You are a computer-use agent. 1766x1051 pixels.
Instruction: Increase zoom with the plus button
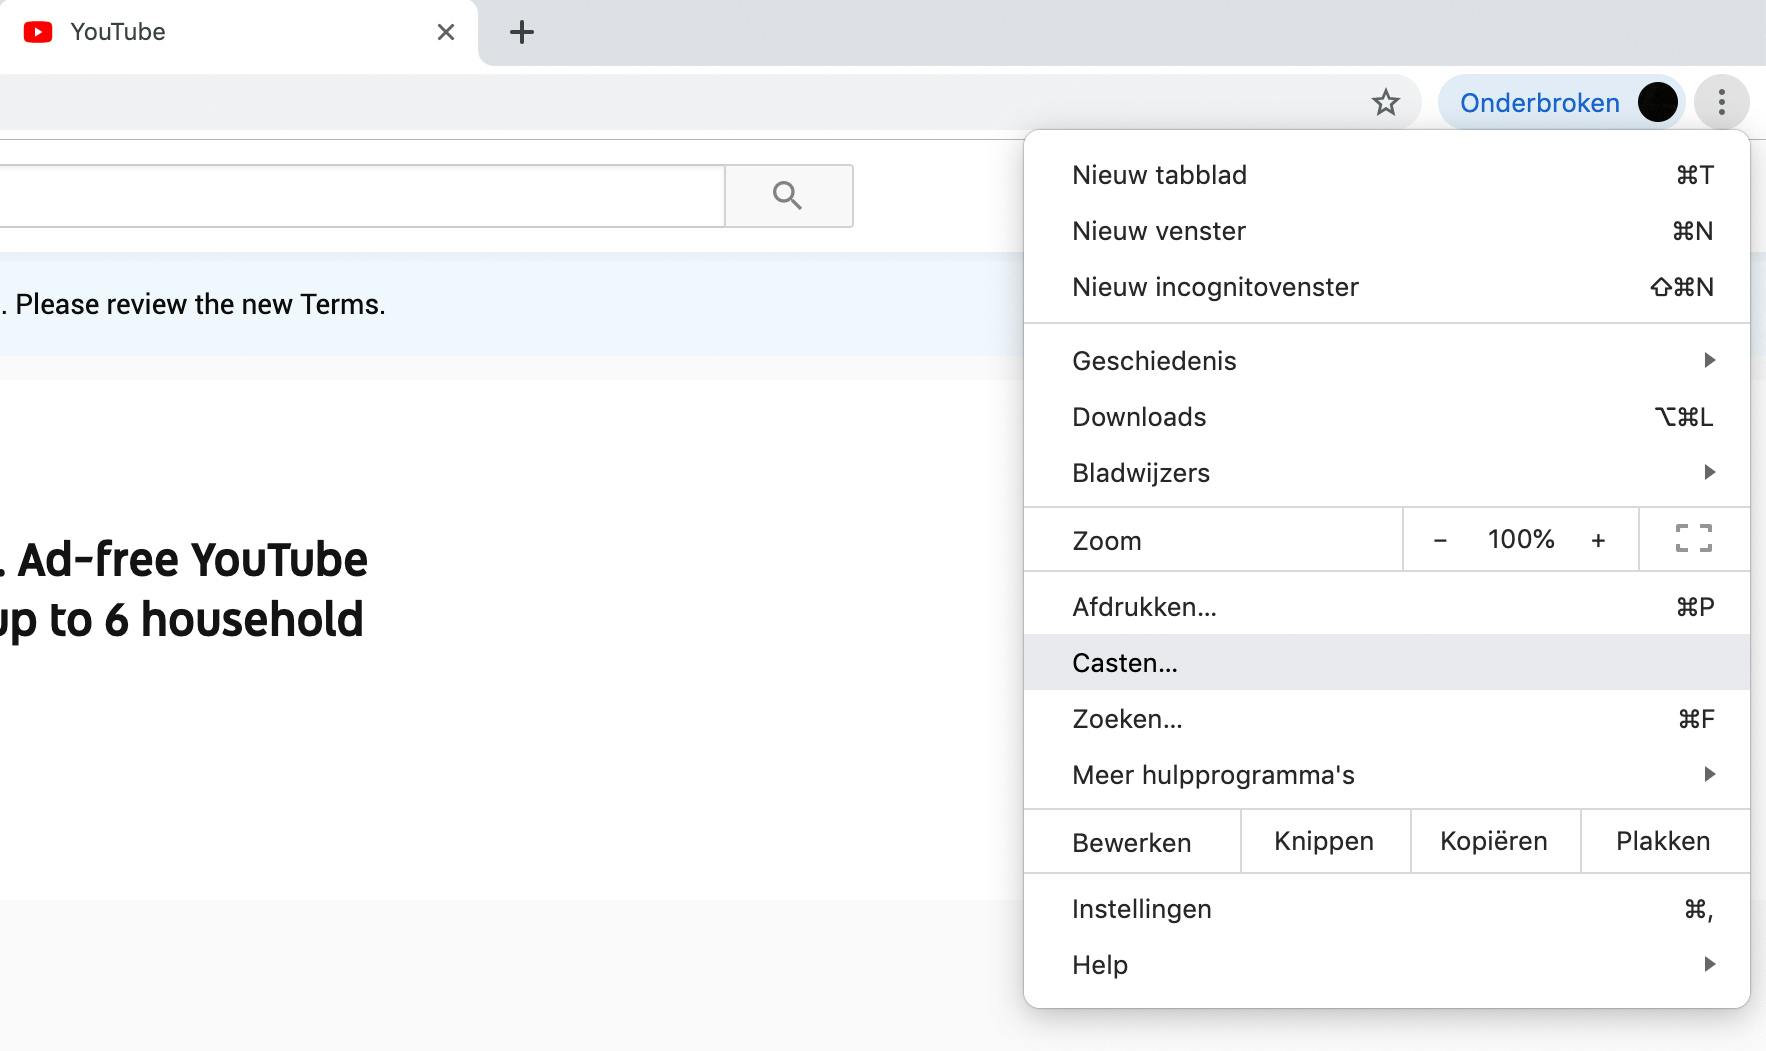pyautogui.click(x=1598, y=540)
